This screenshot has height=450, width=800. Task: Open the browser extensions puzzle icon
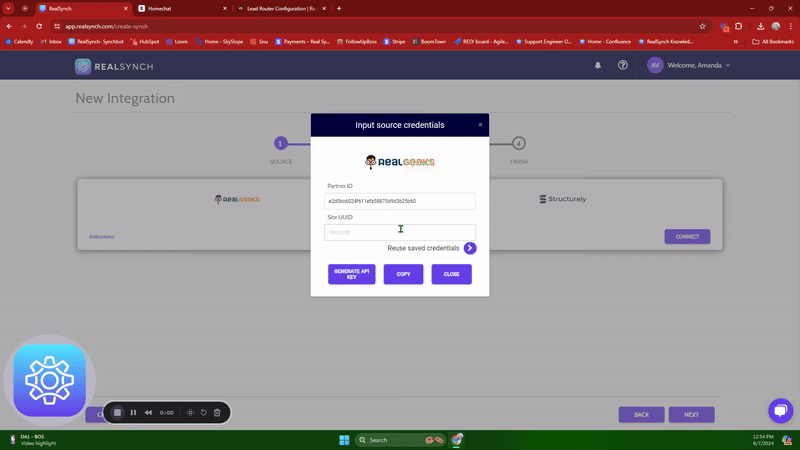pyautogui.click(x=738, y=26)
